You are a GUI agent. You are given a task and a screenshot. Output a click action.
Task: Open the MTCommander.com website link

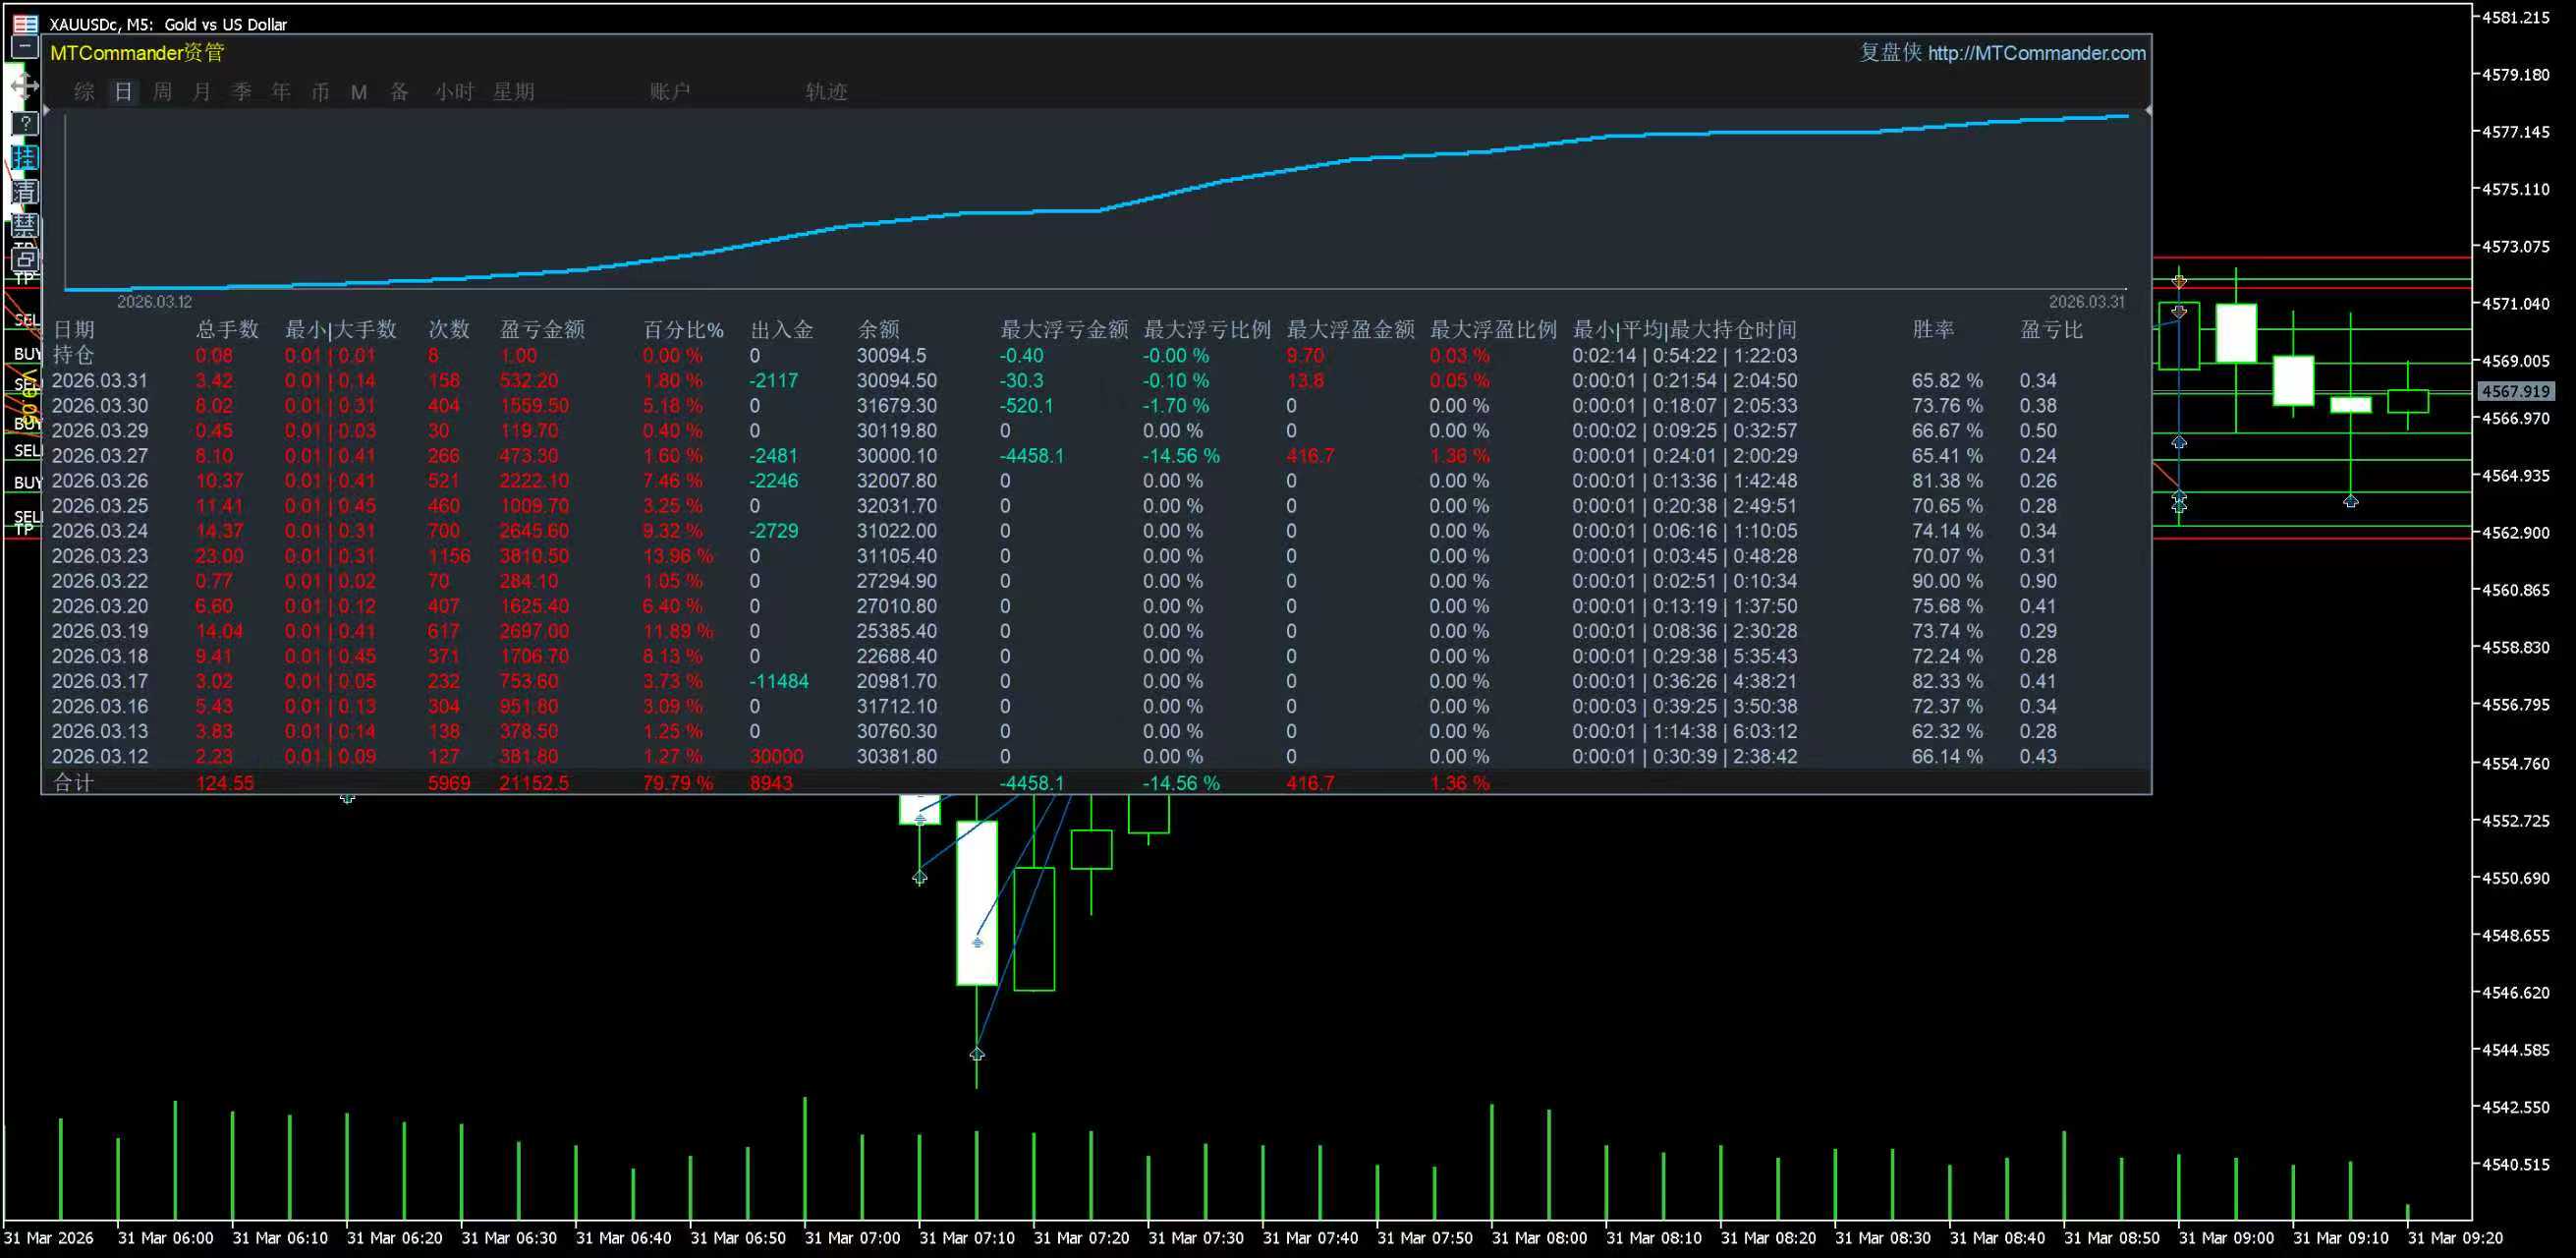tap(2035, 53)
